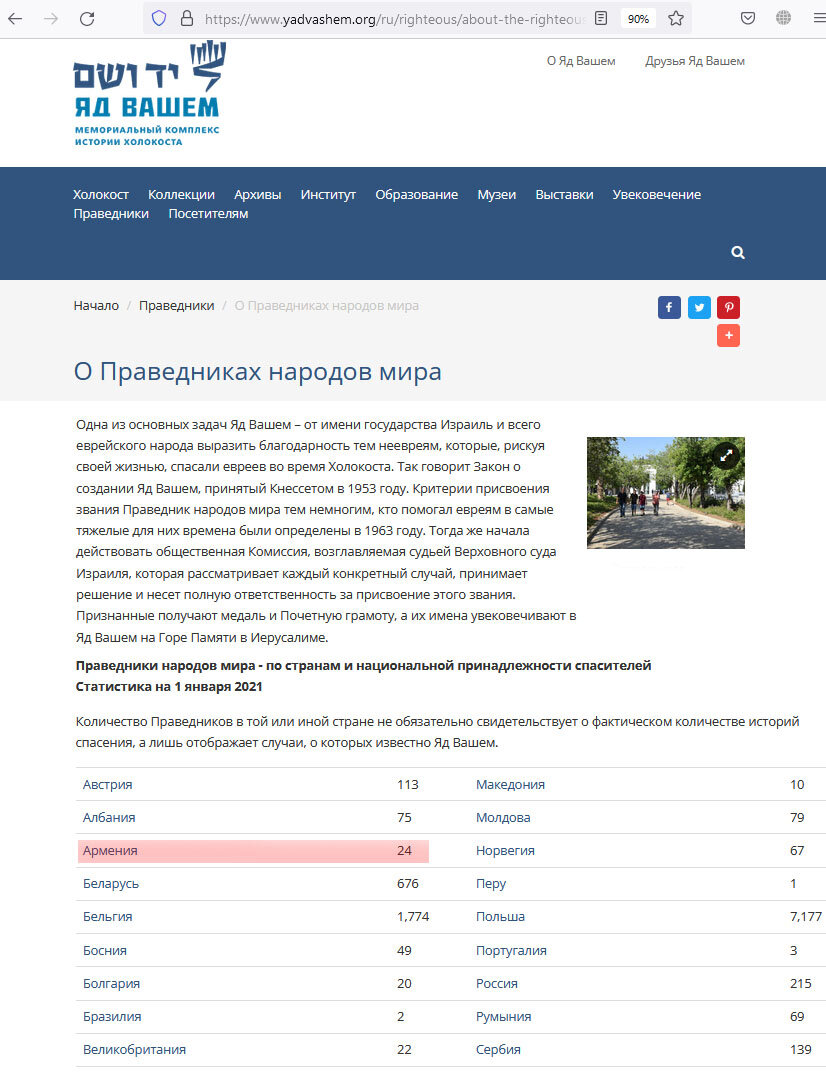Open Португалия in the table
This screenshot has height=1078, width=826.
click(x=512, y=950)
